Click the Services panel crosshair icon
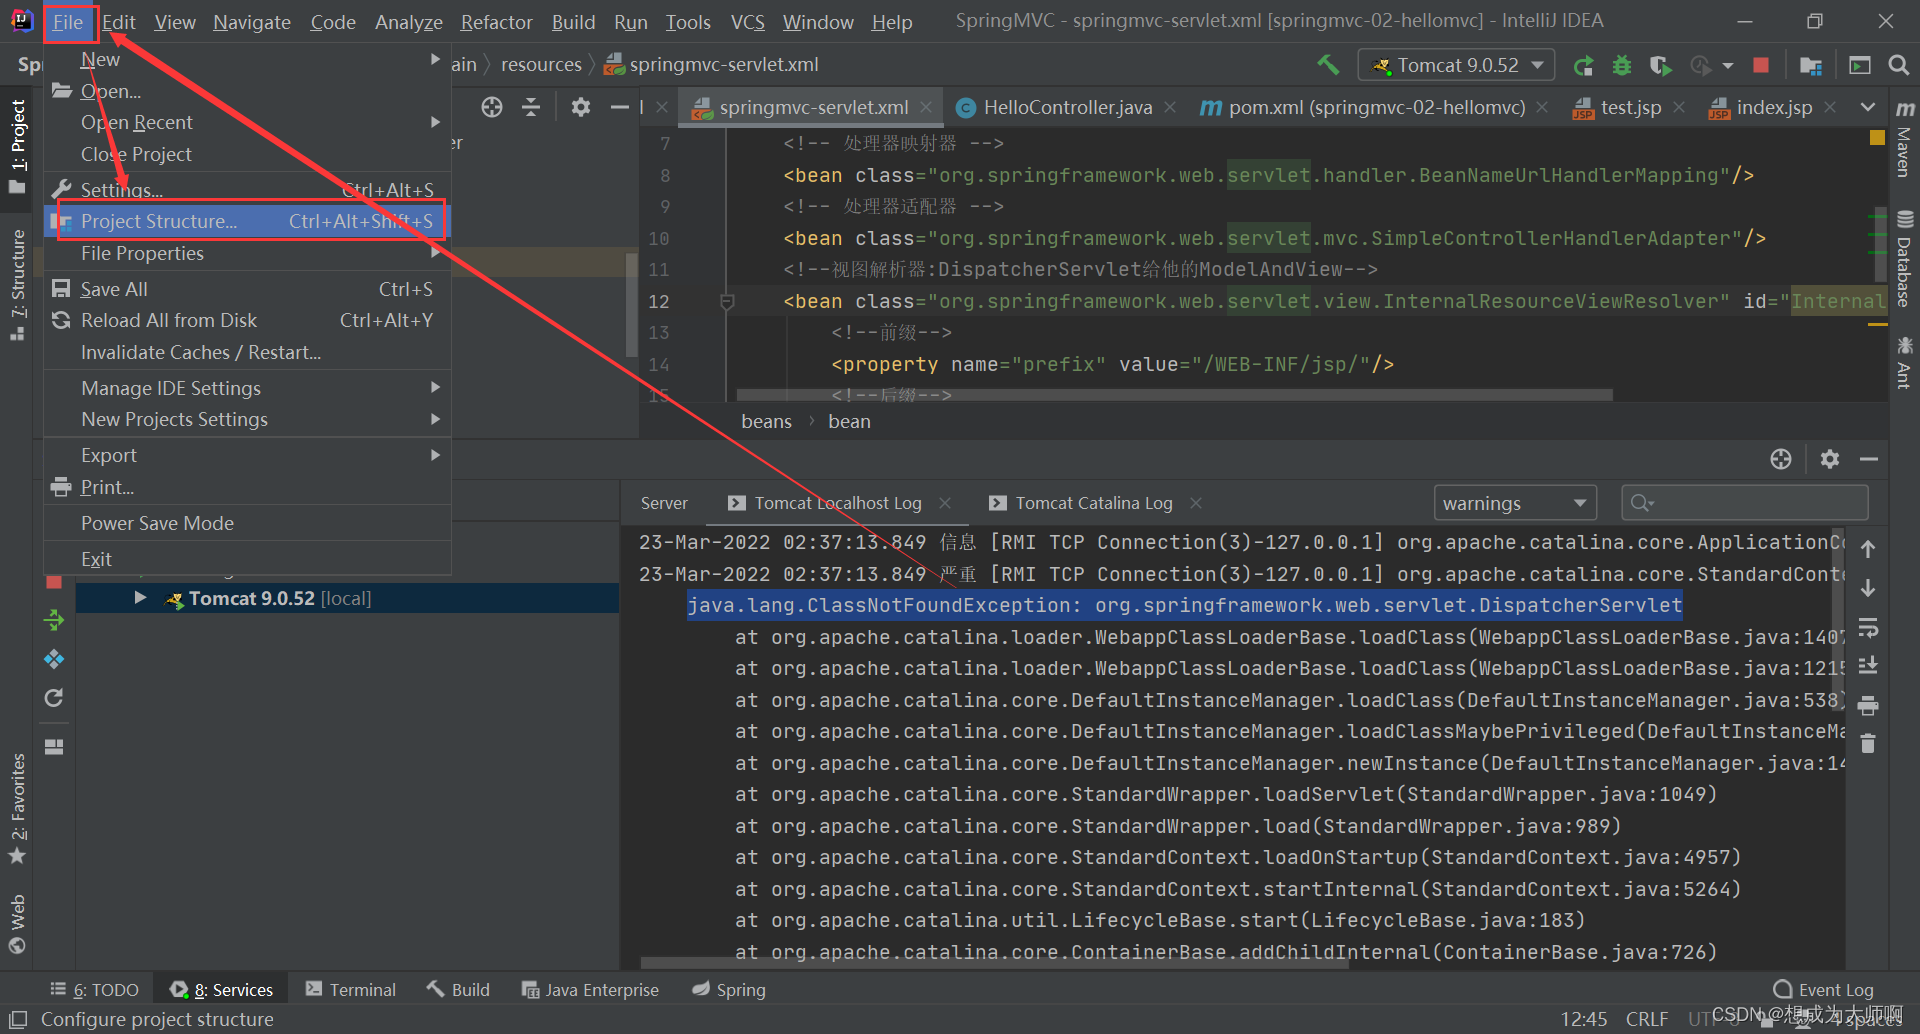Screen dimensions: 1920x1034 tap(1781, 459)
